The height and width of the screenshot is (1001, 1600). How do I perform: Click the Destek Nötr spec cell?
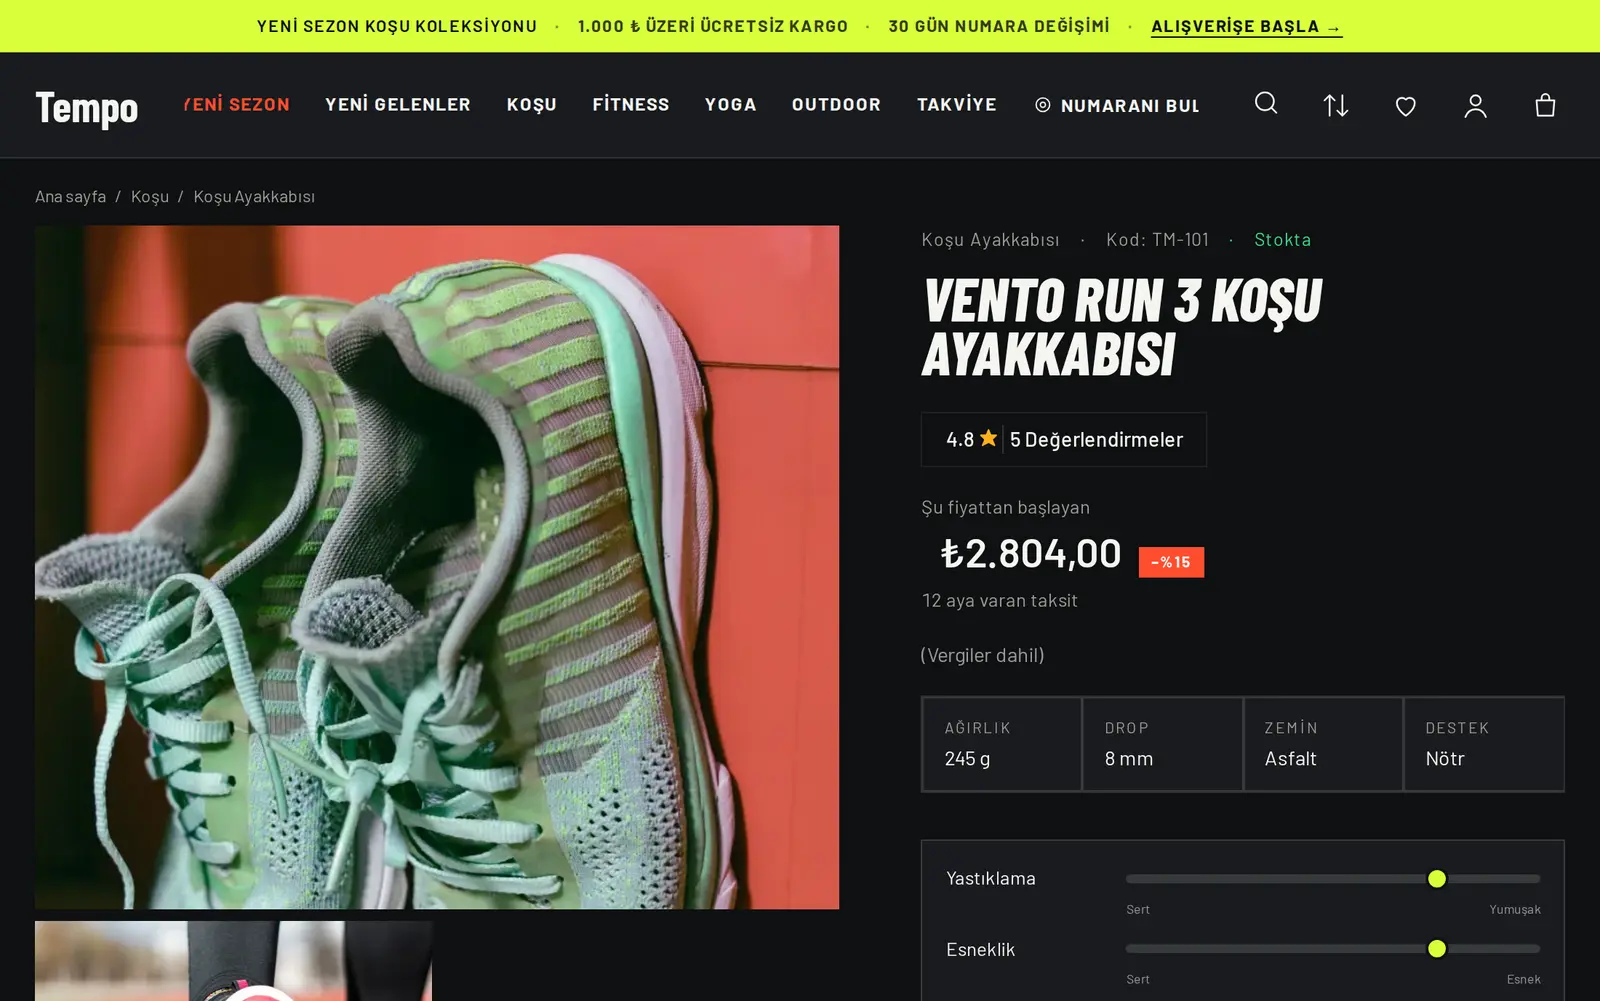[x=1484, y=744]
